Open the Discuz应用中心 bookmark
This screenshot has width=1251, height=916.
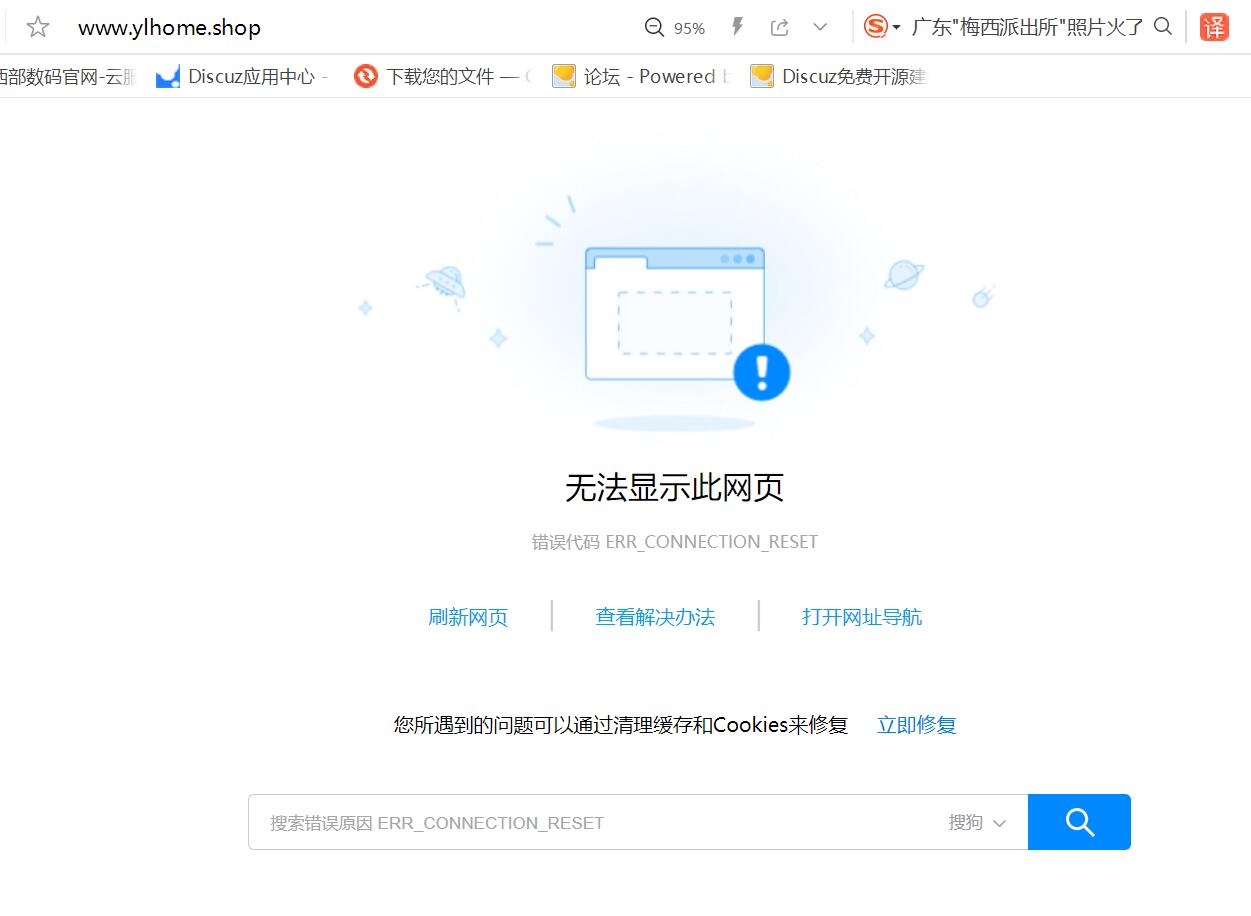242,77
